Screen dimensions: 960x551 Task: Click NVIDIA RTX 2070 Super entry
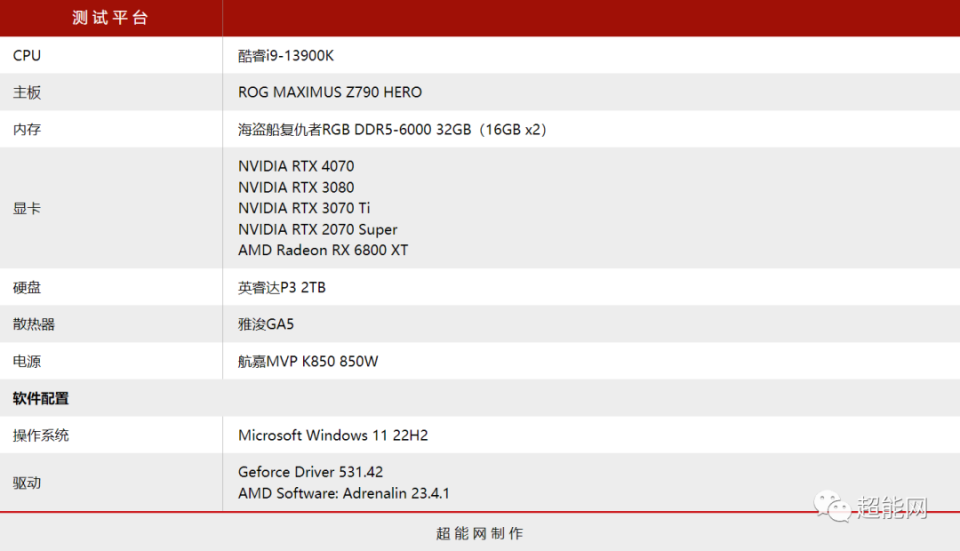(318, 230)
